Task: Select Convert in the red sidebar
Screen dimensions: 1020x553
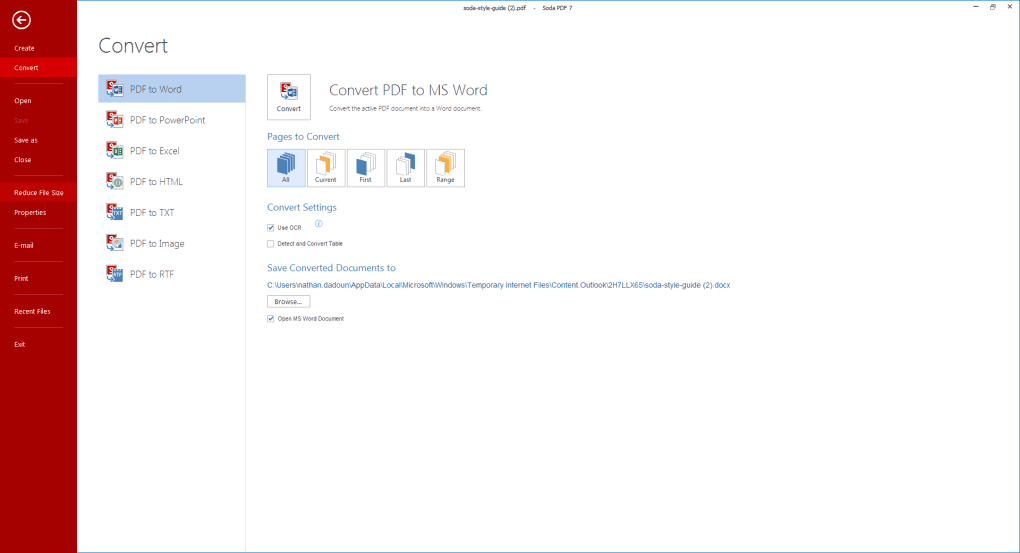Action: click(38, 68)
